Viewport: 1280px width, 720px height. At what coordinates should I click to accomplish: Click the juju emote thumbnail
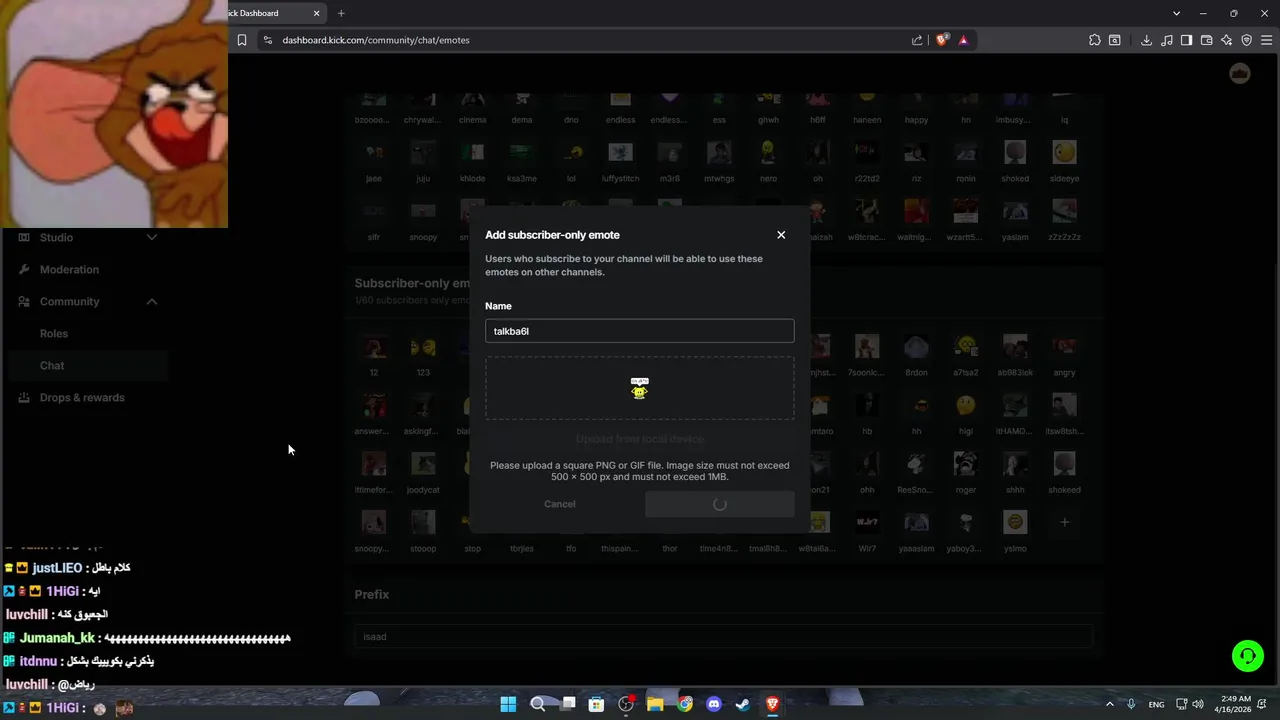[423, 153]
